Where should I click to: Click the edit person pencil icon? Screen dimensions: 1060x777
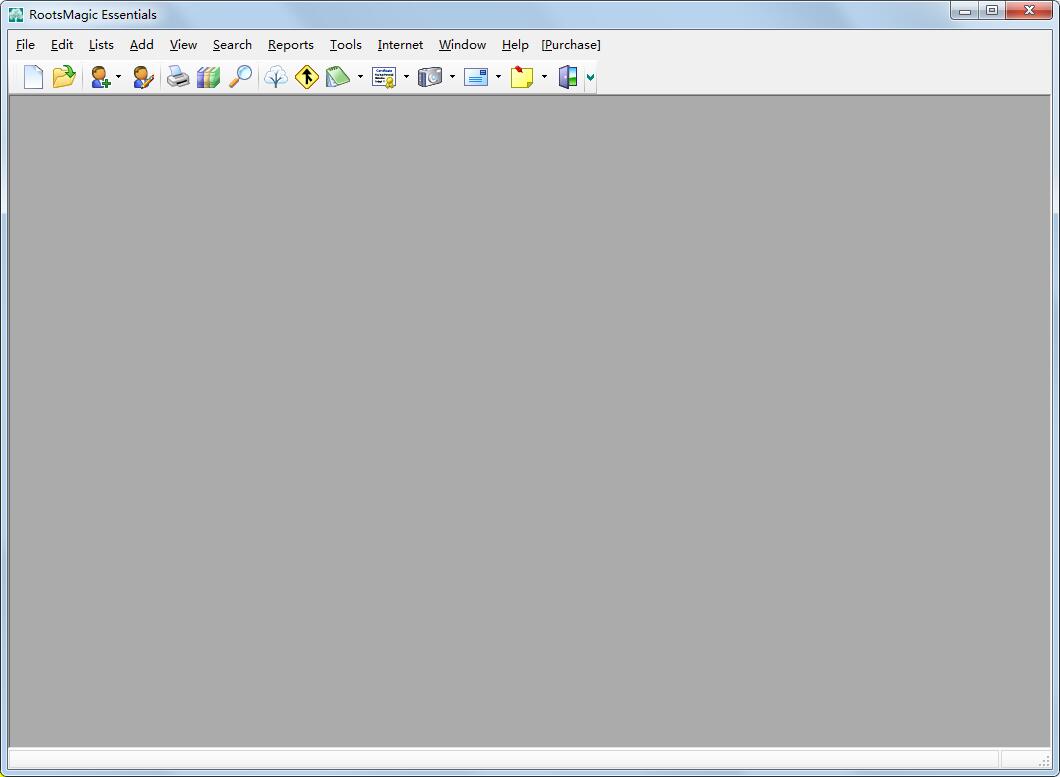pos(143,77)
